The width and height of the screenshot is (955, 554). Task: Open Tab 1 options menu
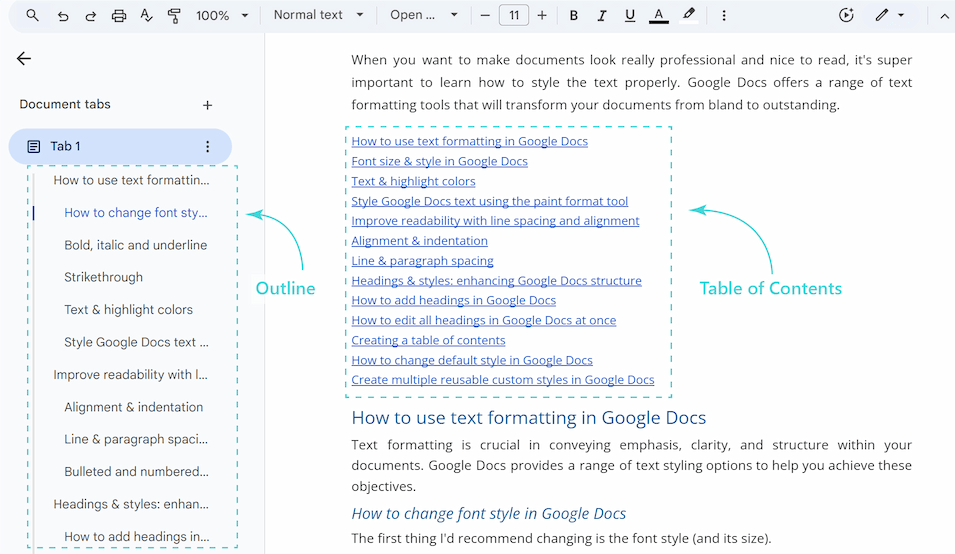(207, 147)
